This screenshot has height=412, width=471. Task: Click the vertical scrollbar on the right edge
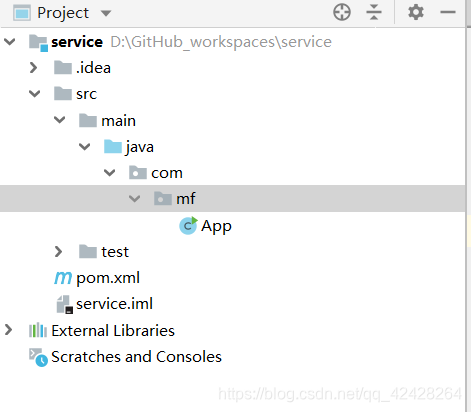tap(468, 206)
